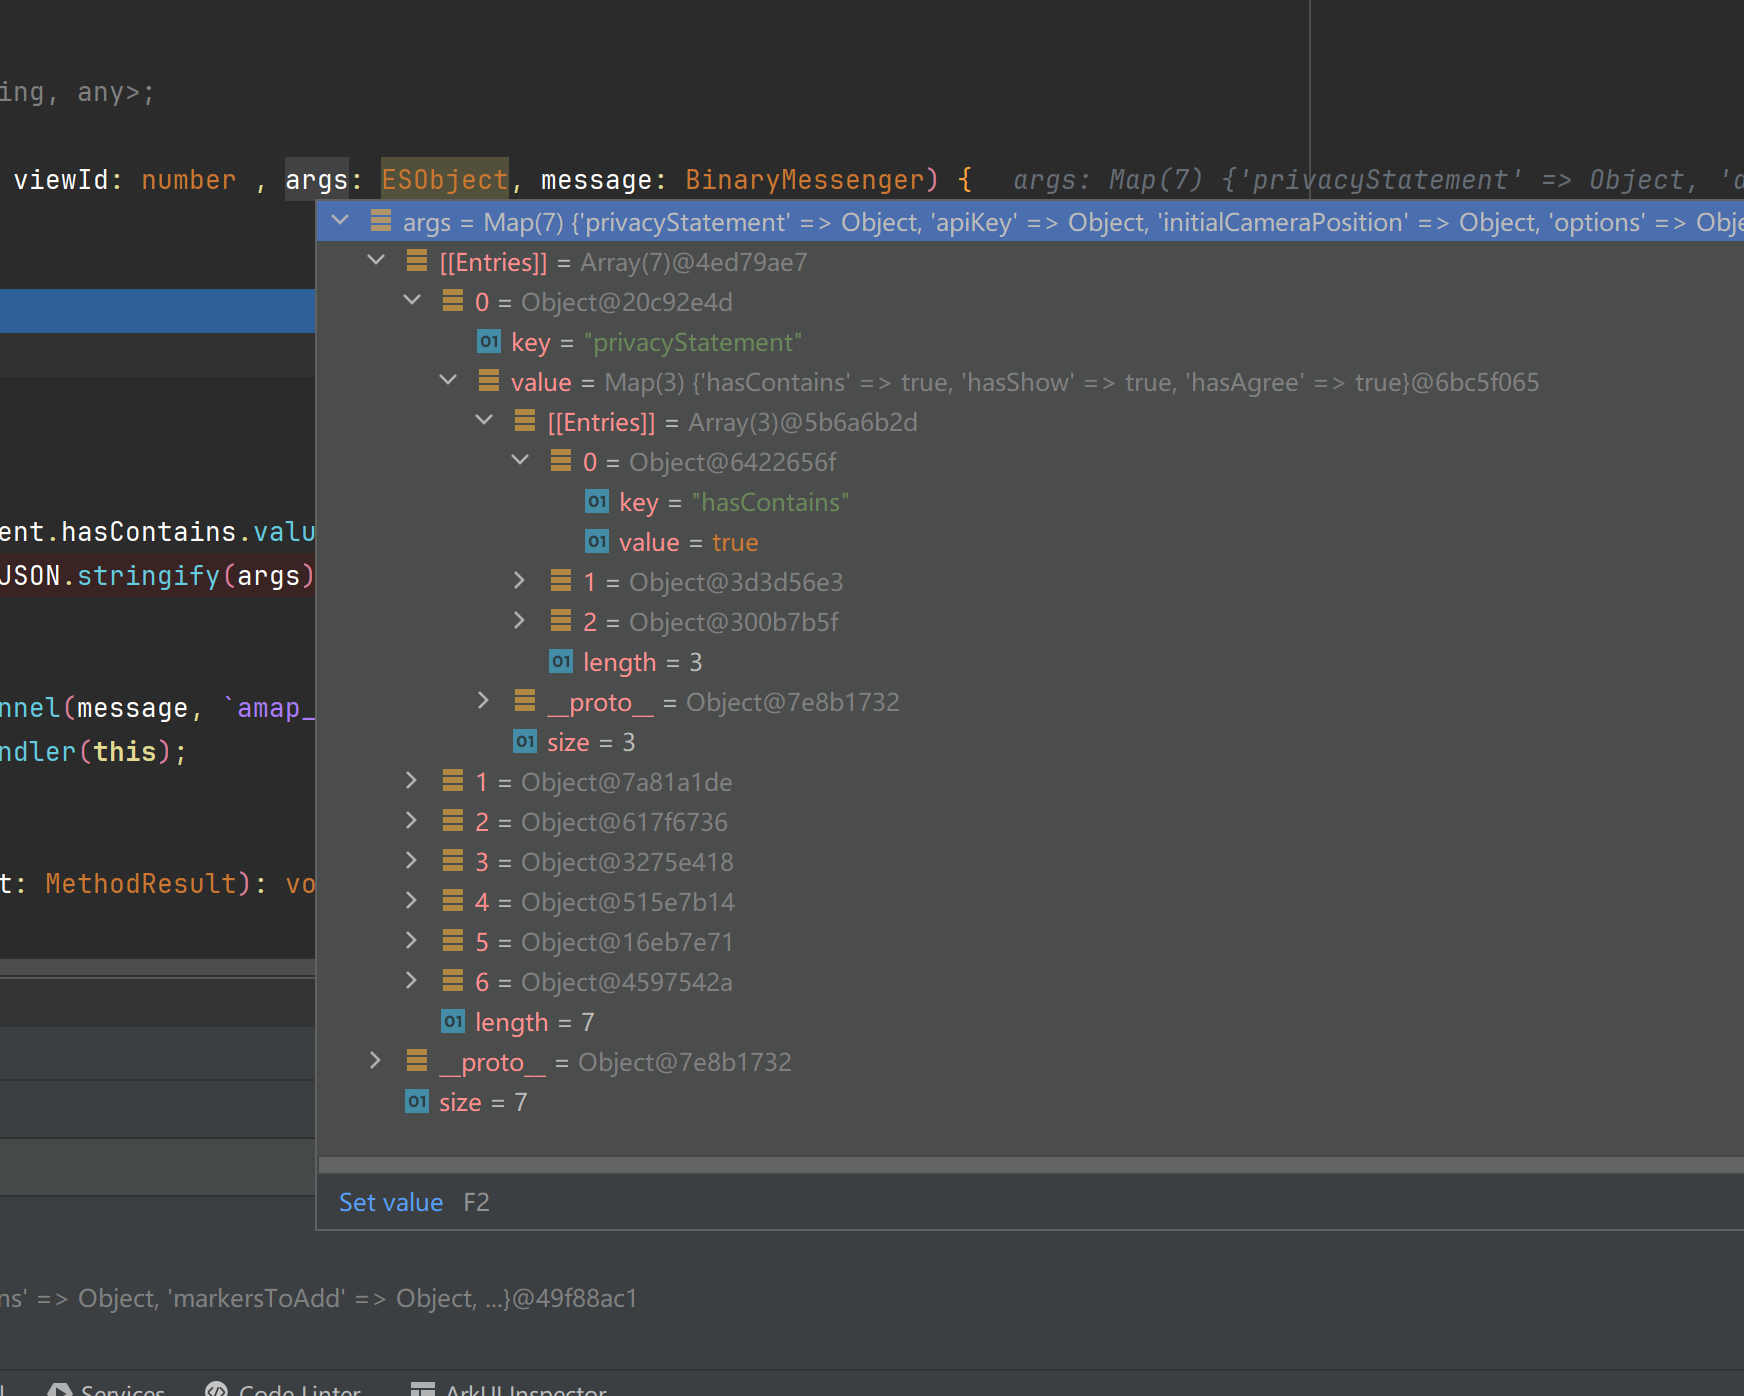Image resolution: width=1744 pixels, height=1396 pixels.
Task: Expand entry 6 Object@4597542a
Action: coord(411,980)
